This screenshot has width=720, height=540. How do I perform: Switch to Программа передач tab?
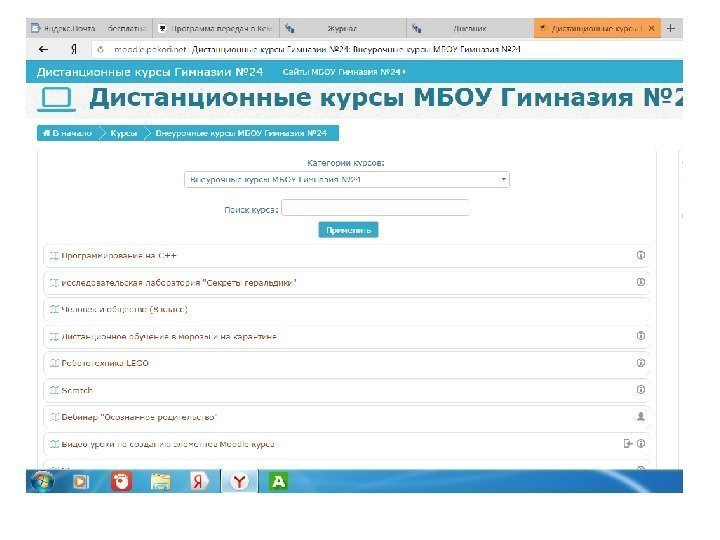pyautogui.click(x=216, y=28)
